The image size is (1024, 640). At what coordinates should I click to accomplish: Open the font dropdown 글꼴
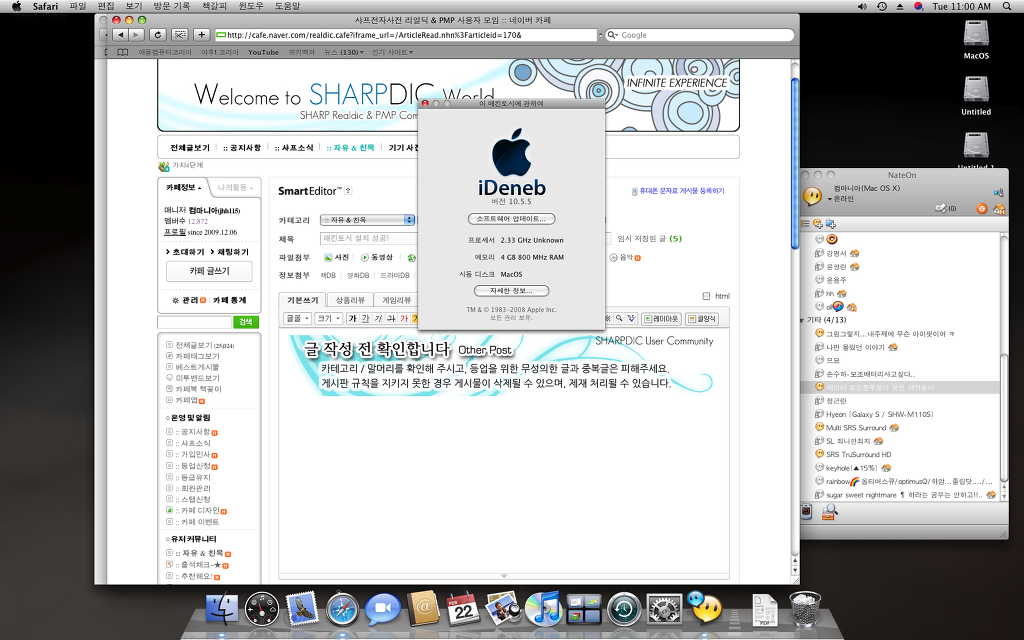(298, 318)
